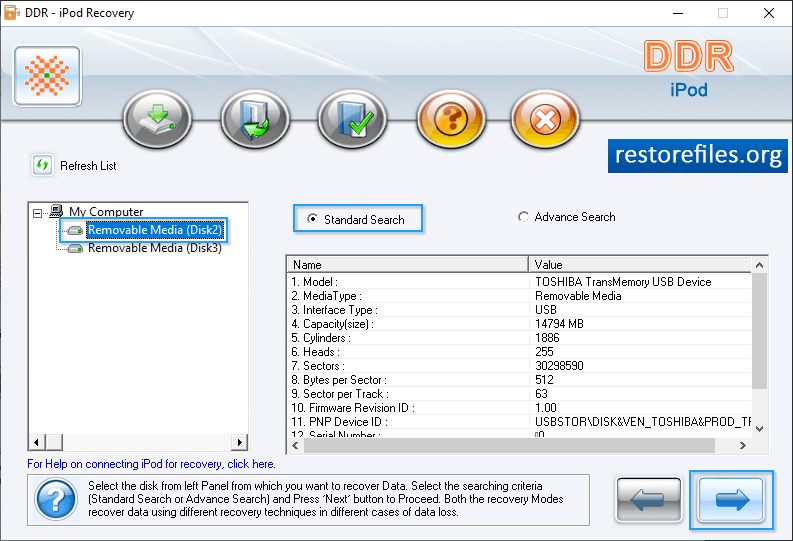Viewport: 793px width, 541px height.
Task: Click scroll down arrow in details table
Action: 759,429
